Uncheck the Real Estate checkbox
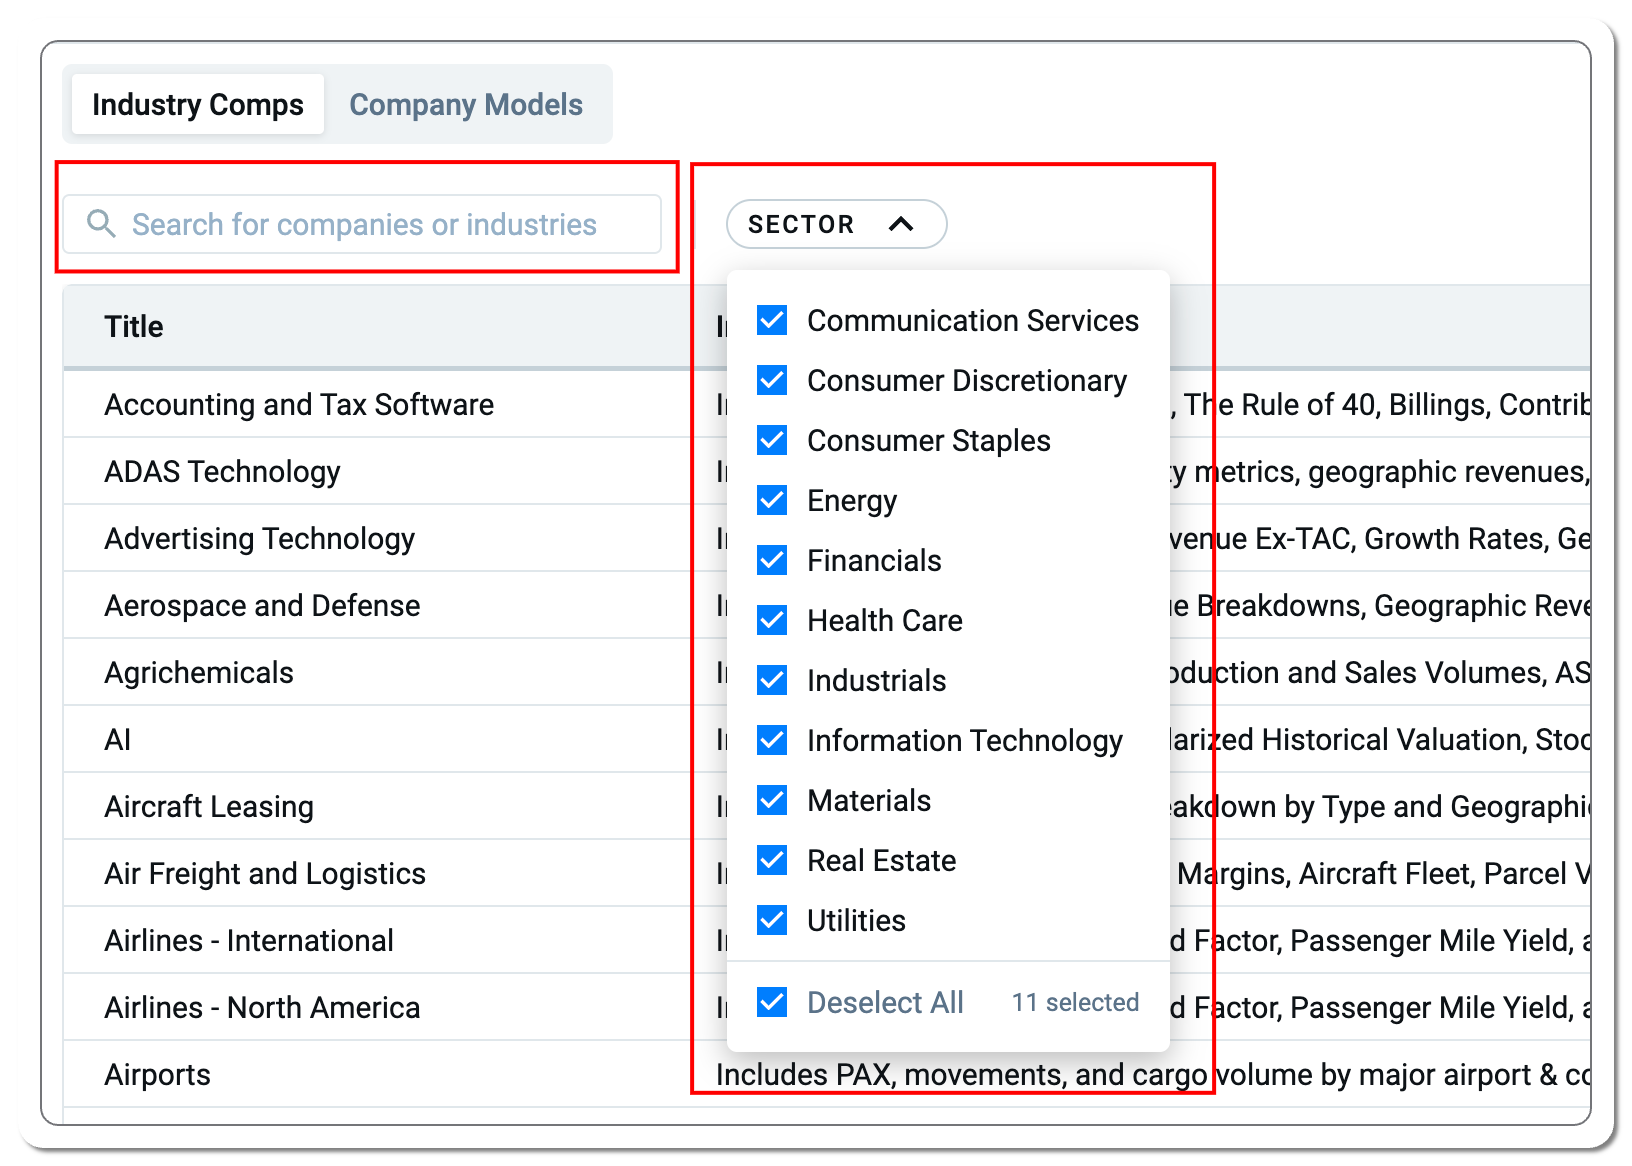Image resolution: width=1632 pixels, height=1166 pixels. pos(772,860)
